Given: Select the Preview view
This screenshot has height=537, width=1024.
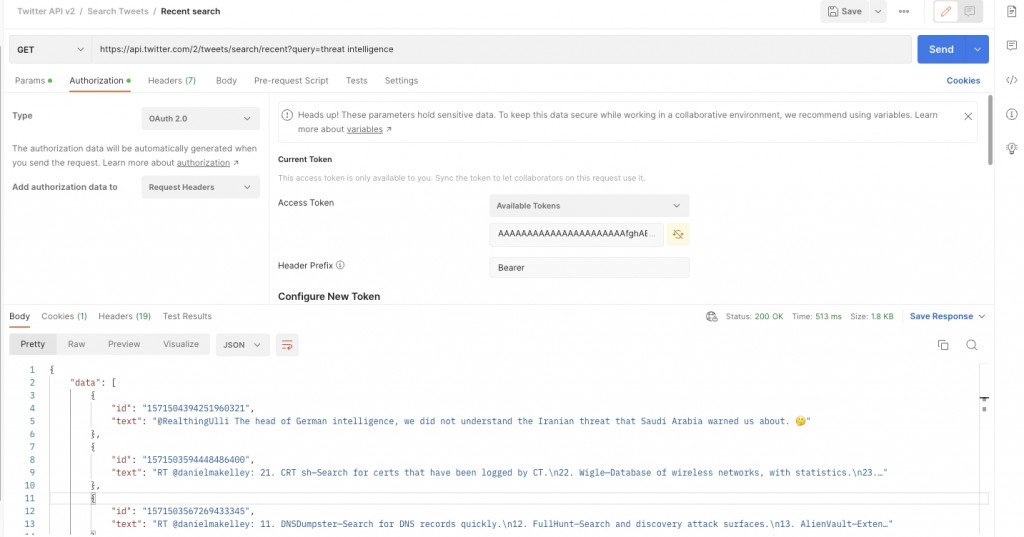Looking at the screenshot, I should point(124,344).
